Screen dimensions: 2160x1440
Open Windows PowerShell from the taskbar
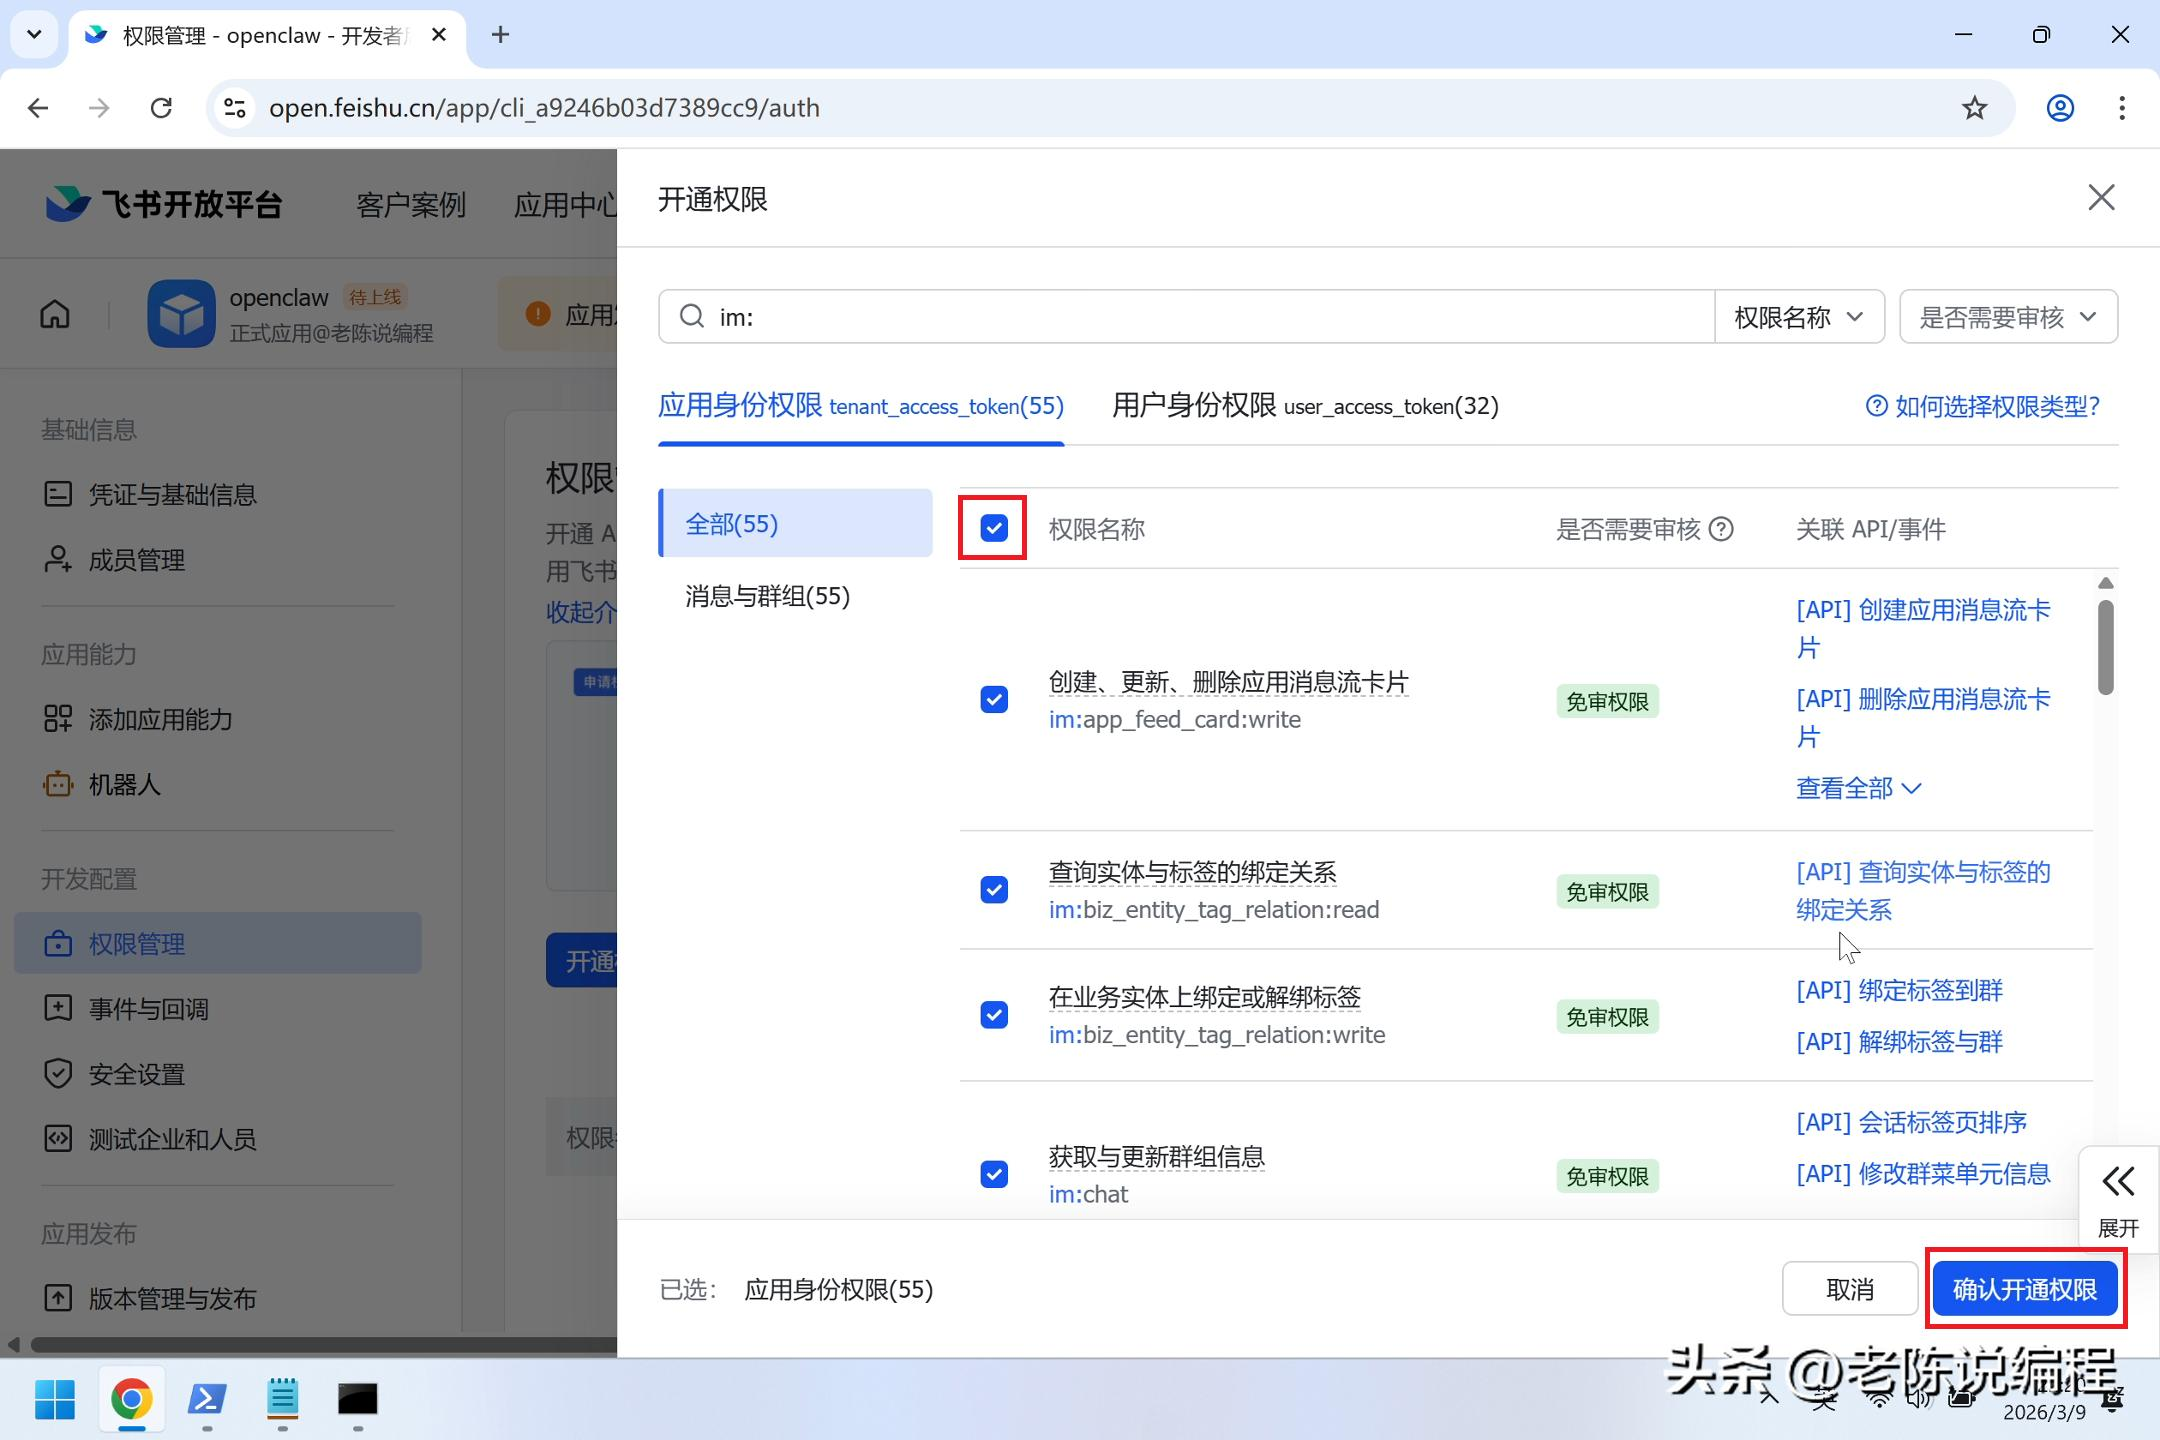(207, 1399)
